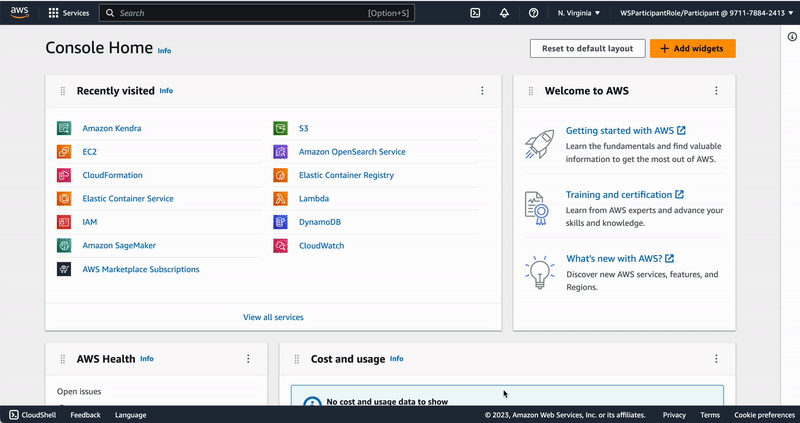This screenshot has height=423, width=800.
Task: Open the help question mark menu
Action: [x=533, y=13]
